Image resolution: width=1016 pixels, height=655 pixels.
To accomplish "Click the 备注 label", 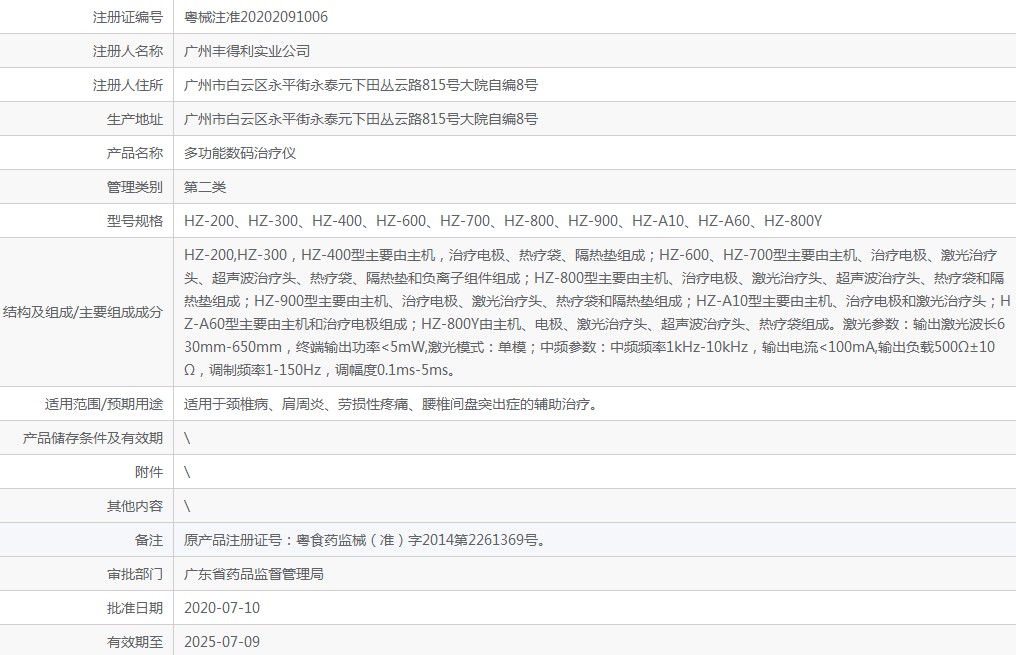I will point(149,540).
